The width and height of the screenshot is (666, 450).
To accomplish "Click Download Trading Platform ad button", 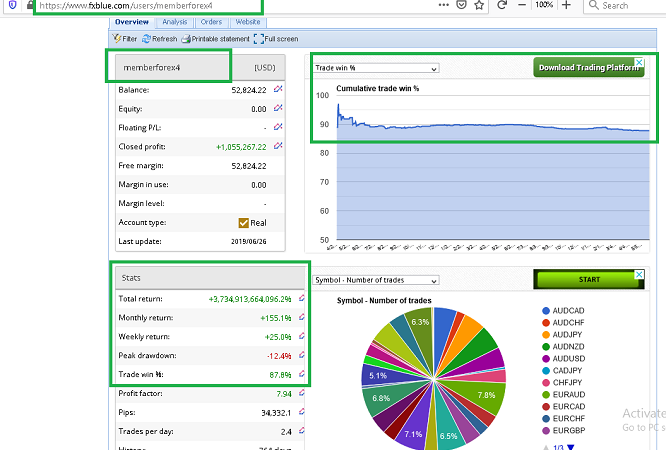I will tap(590, 68).
